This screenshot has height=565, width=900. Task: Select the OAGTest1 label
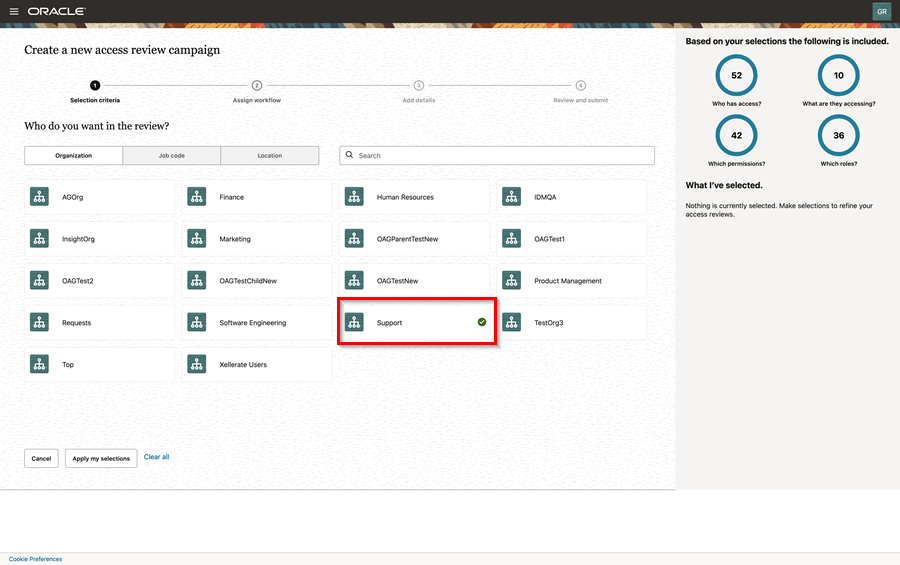[549, 239]
